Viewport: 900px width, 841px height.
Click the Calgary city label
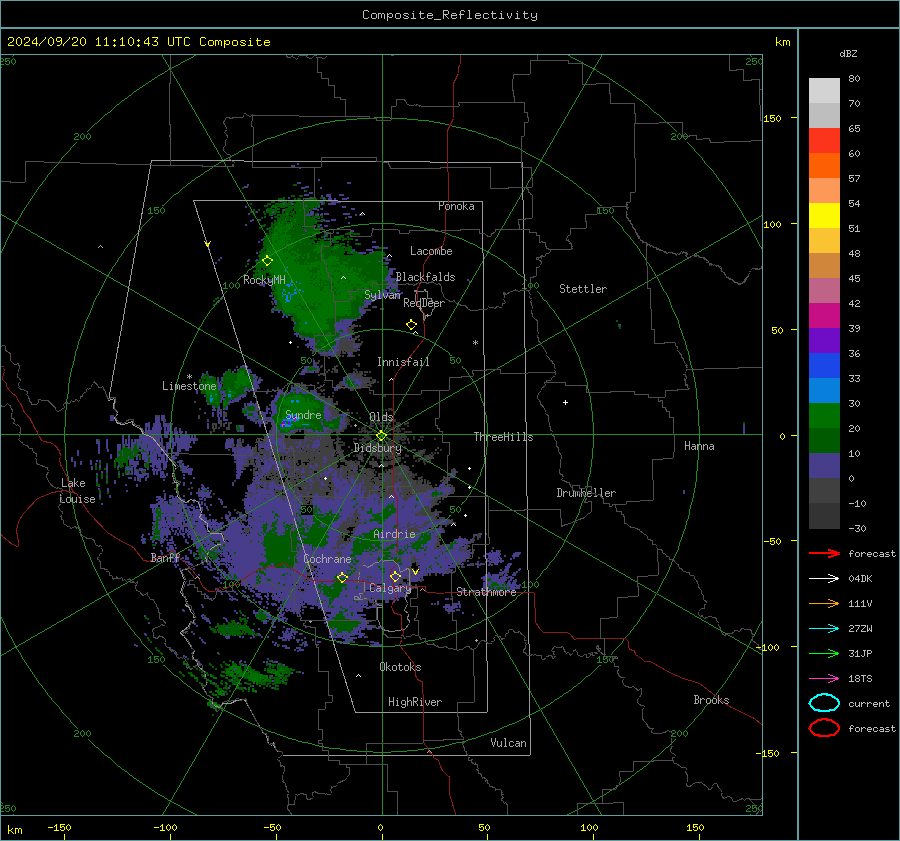click(390, 588)
